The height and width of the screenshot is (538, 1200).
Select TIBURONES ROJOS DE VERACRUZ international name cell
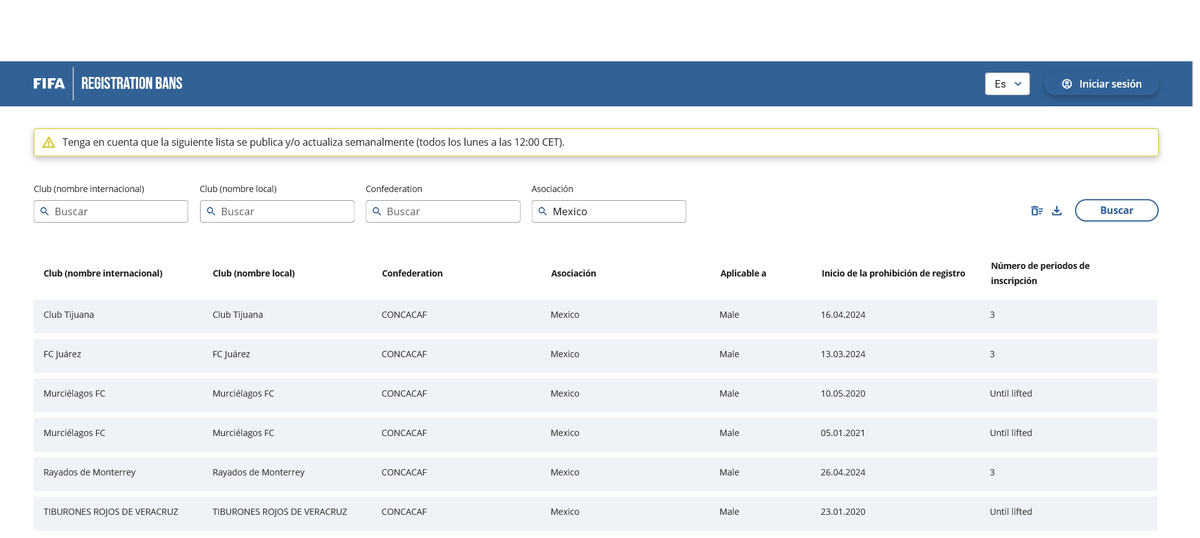coord(111,512)
